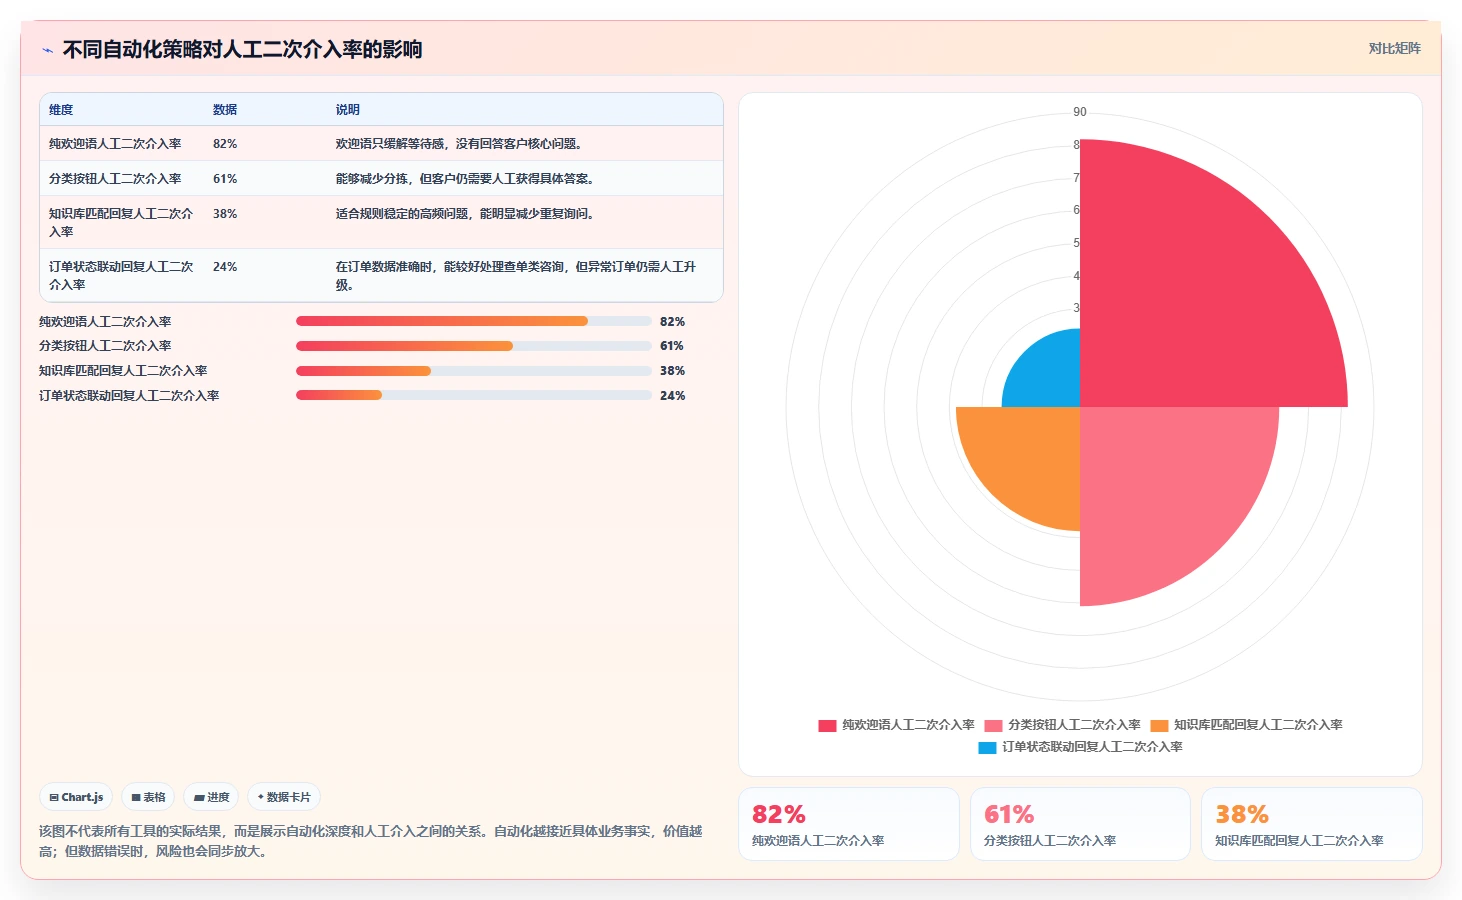Toggle 知识库匹配回复人工二次介入率 legend item in chart

click(1246, 725)
